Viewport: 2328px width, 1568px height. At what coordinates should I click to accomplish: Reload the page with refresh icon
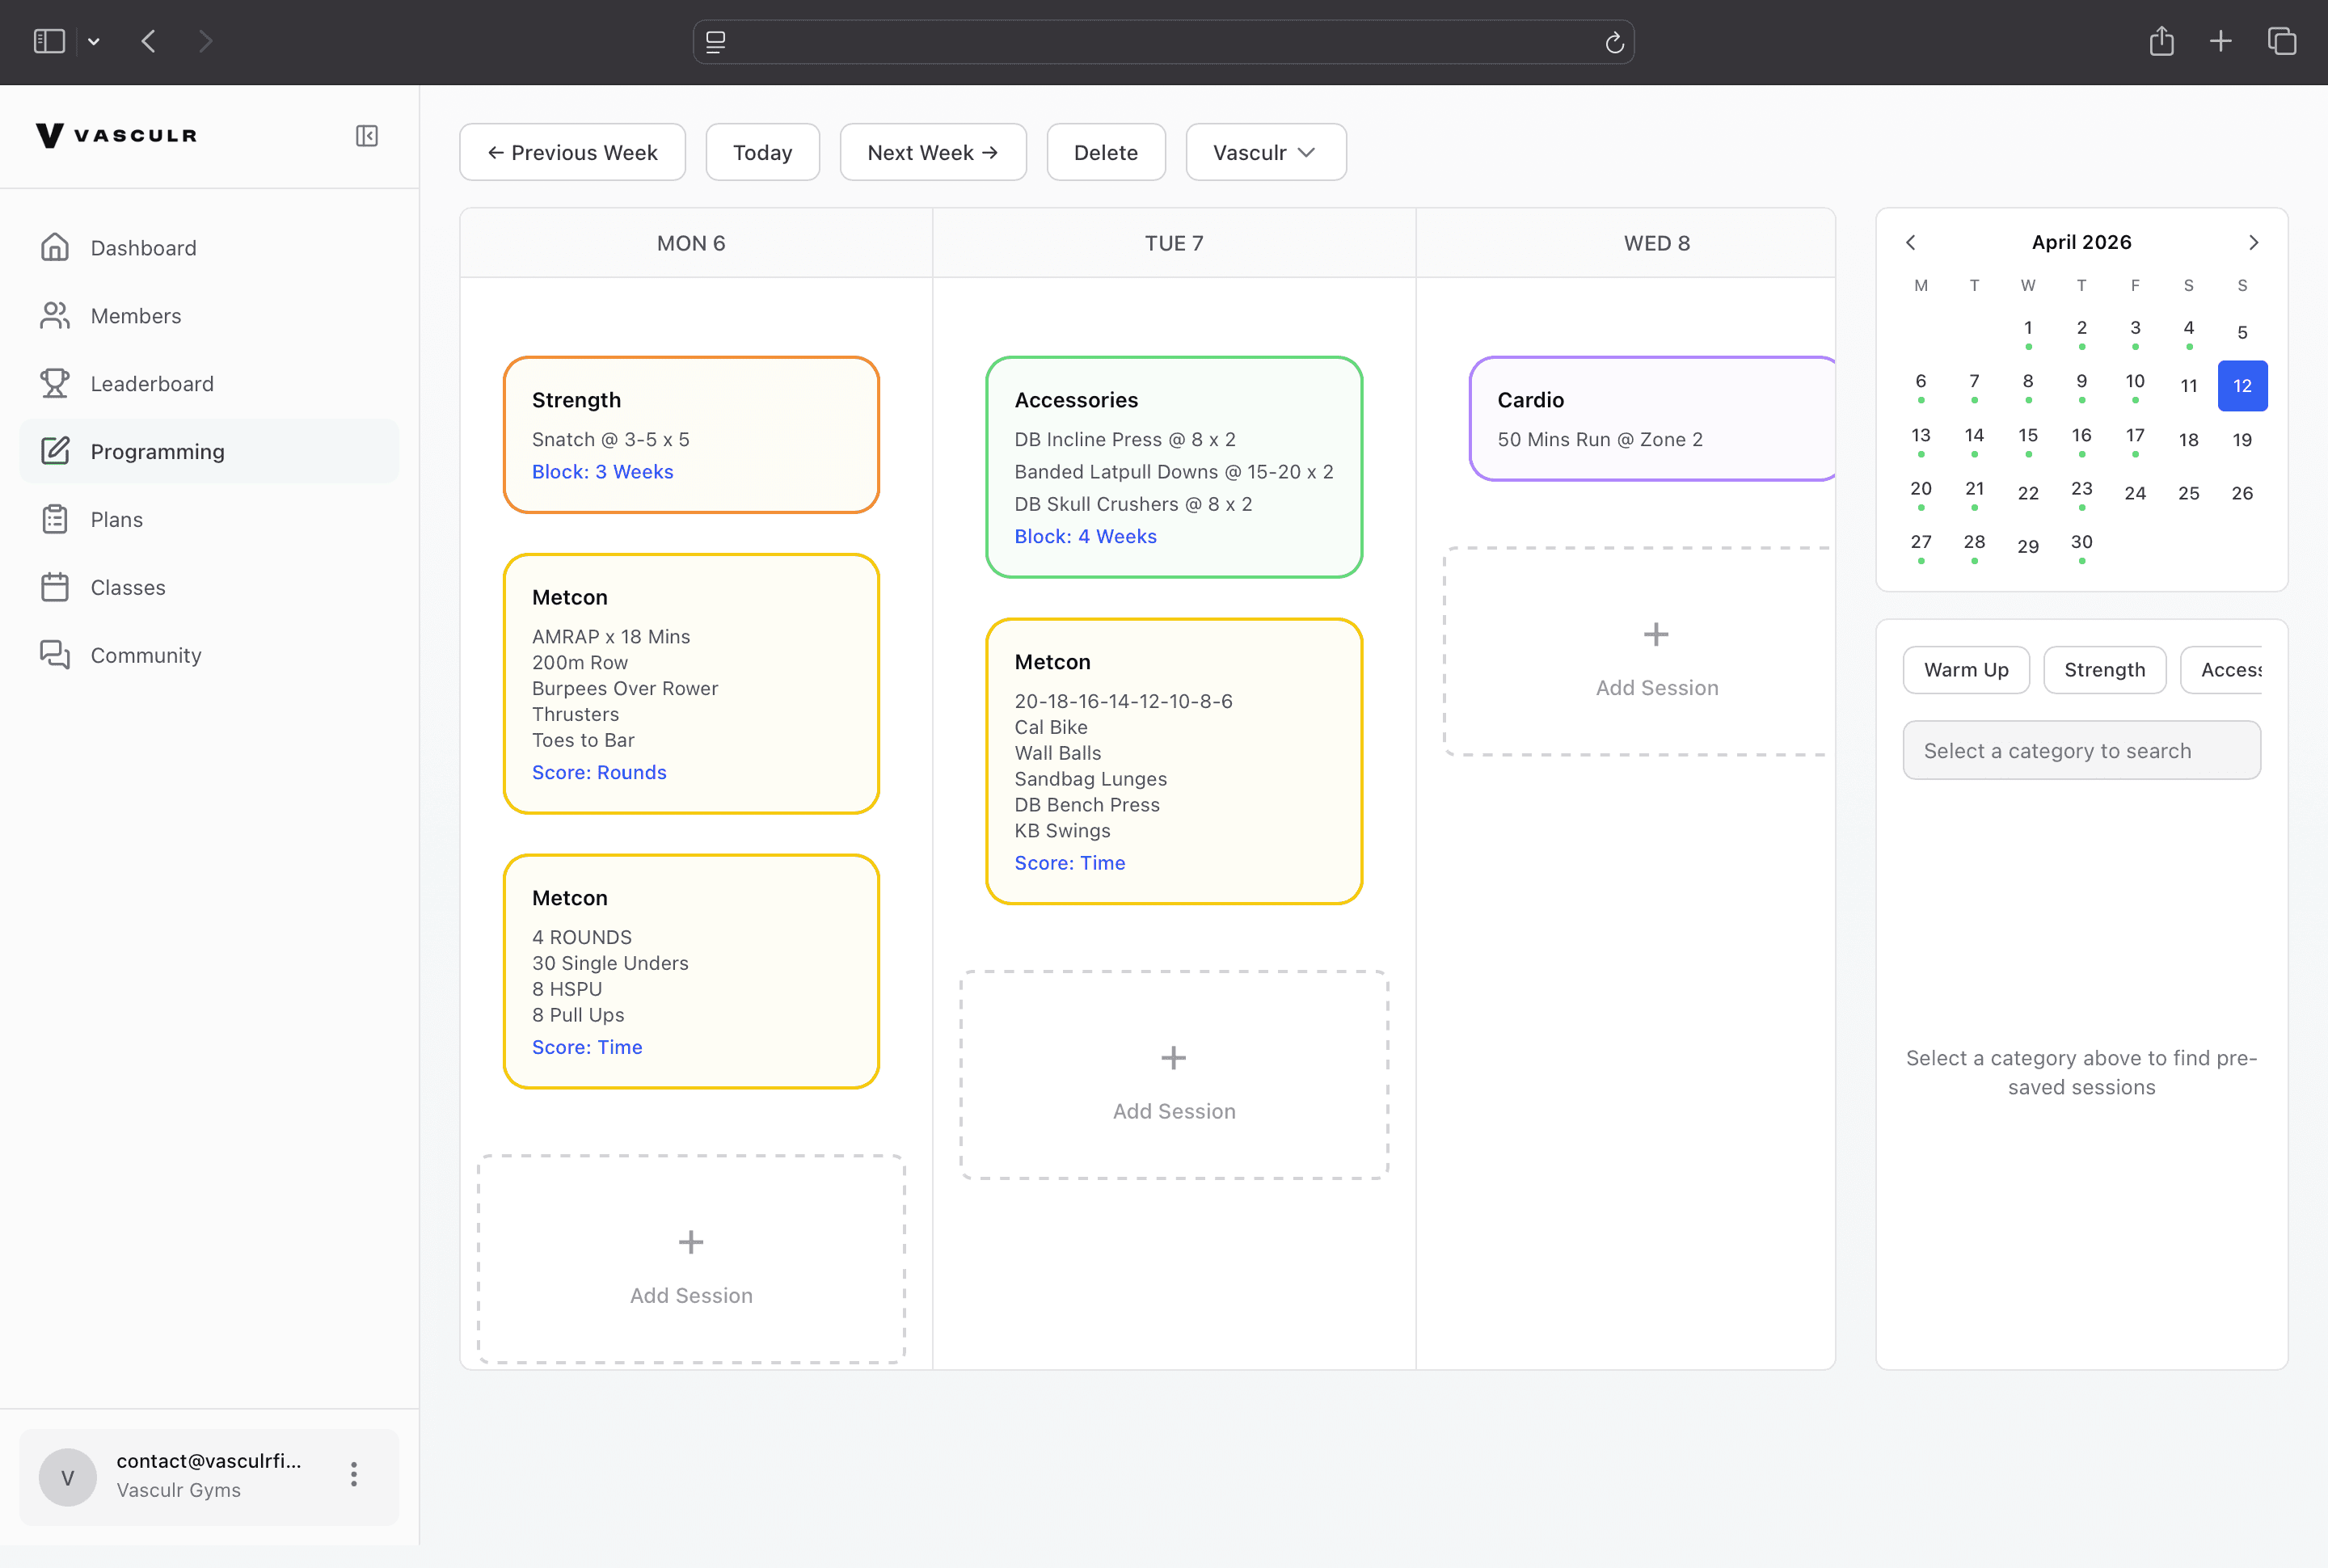(1614, 42)
